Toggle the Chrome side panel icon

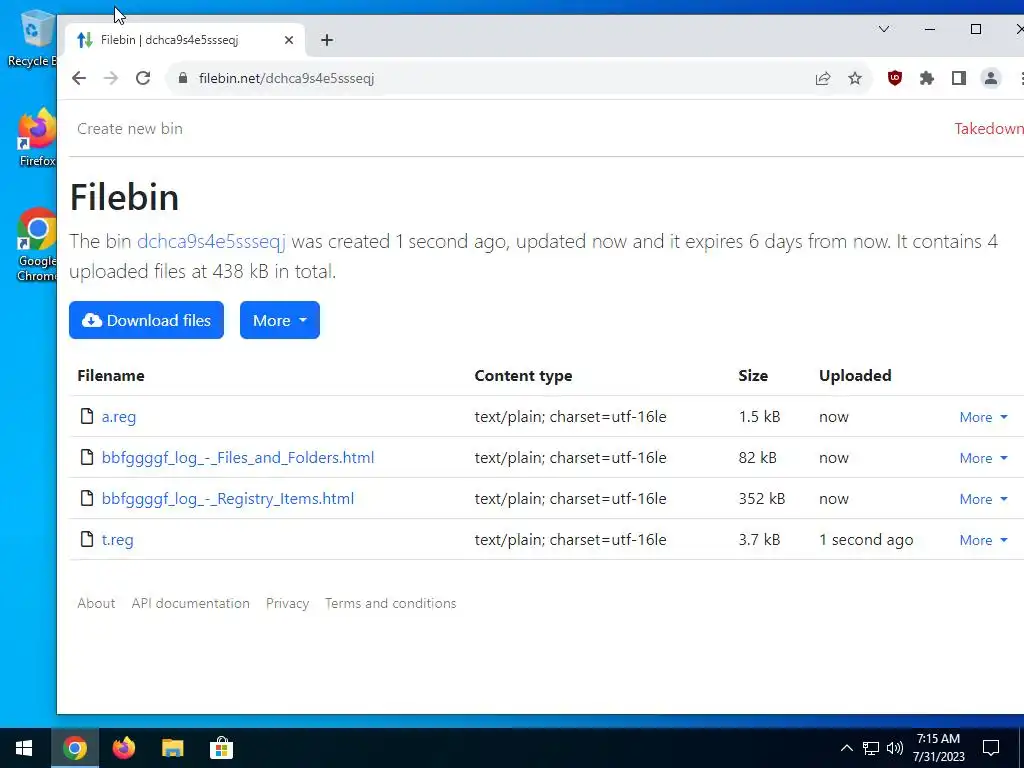click(959, 78)
